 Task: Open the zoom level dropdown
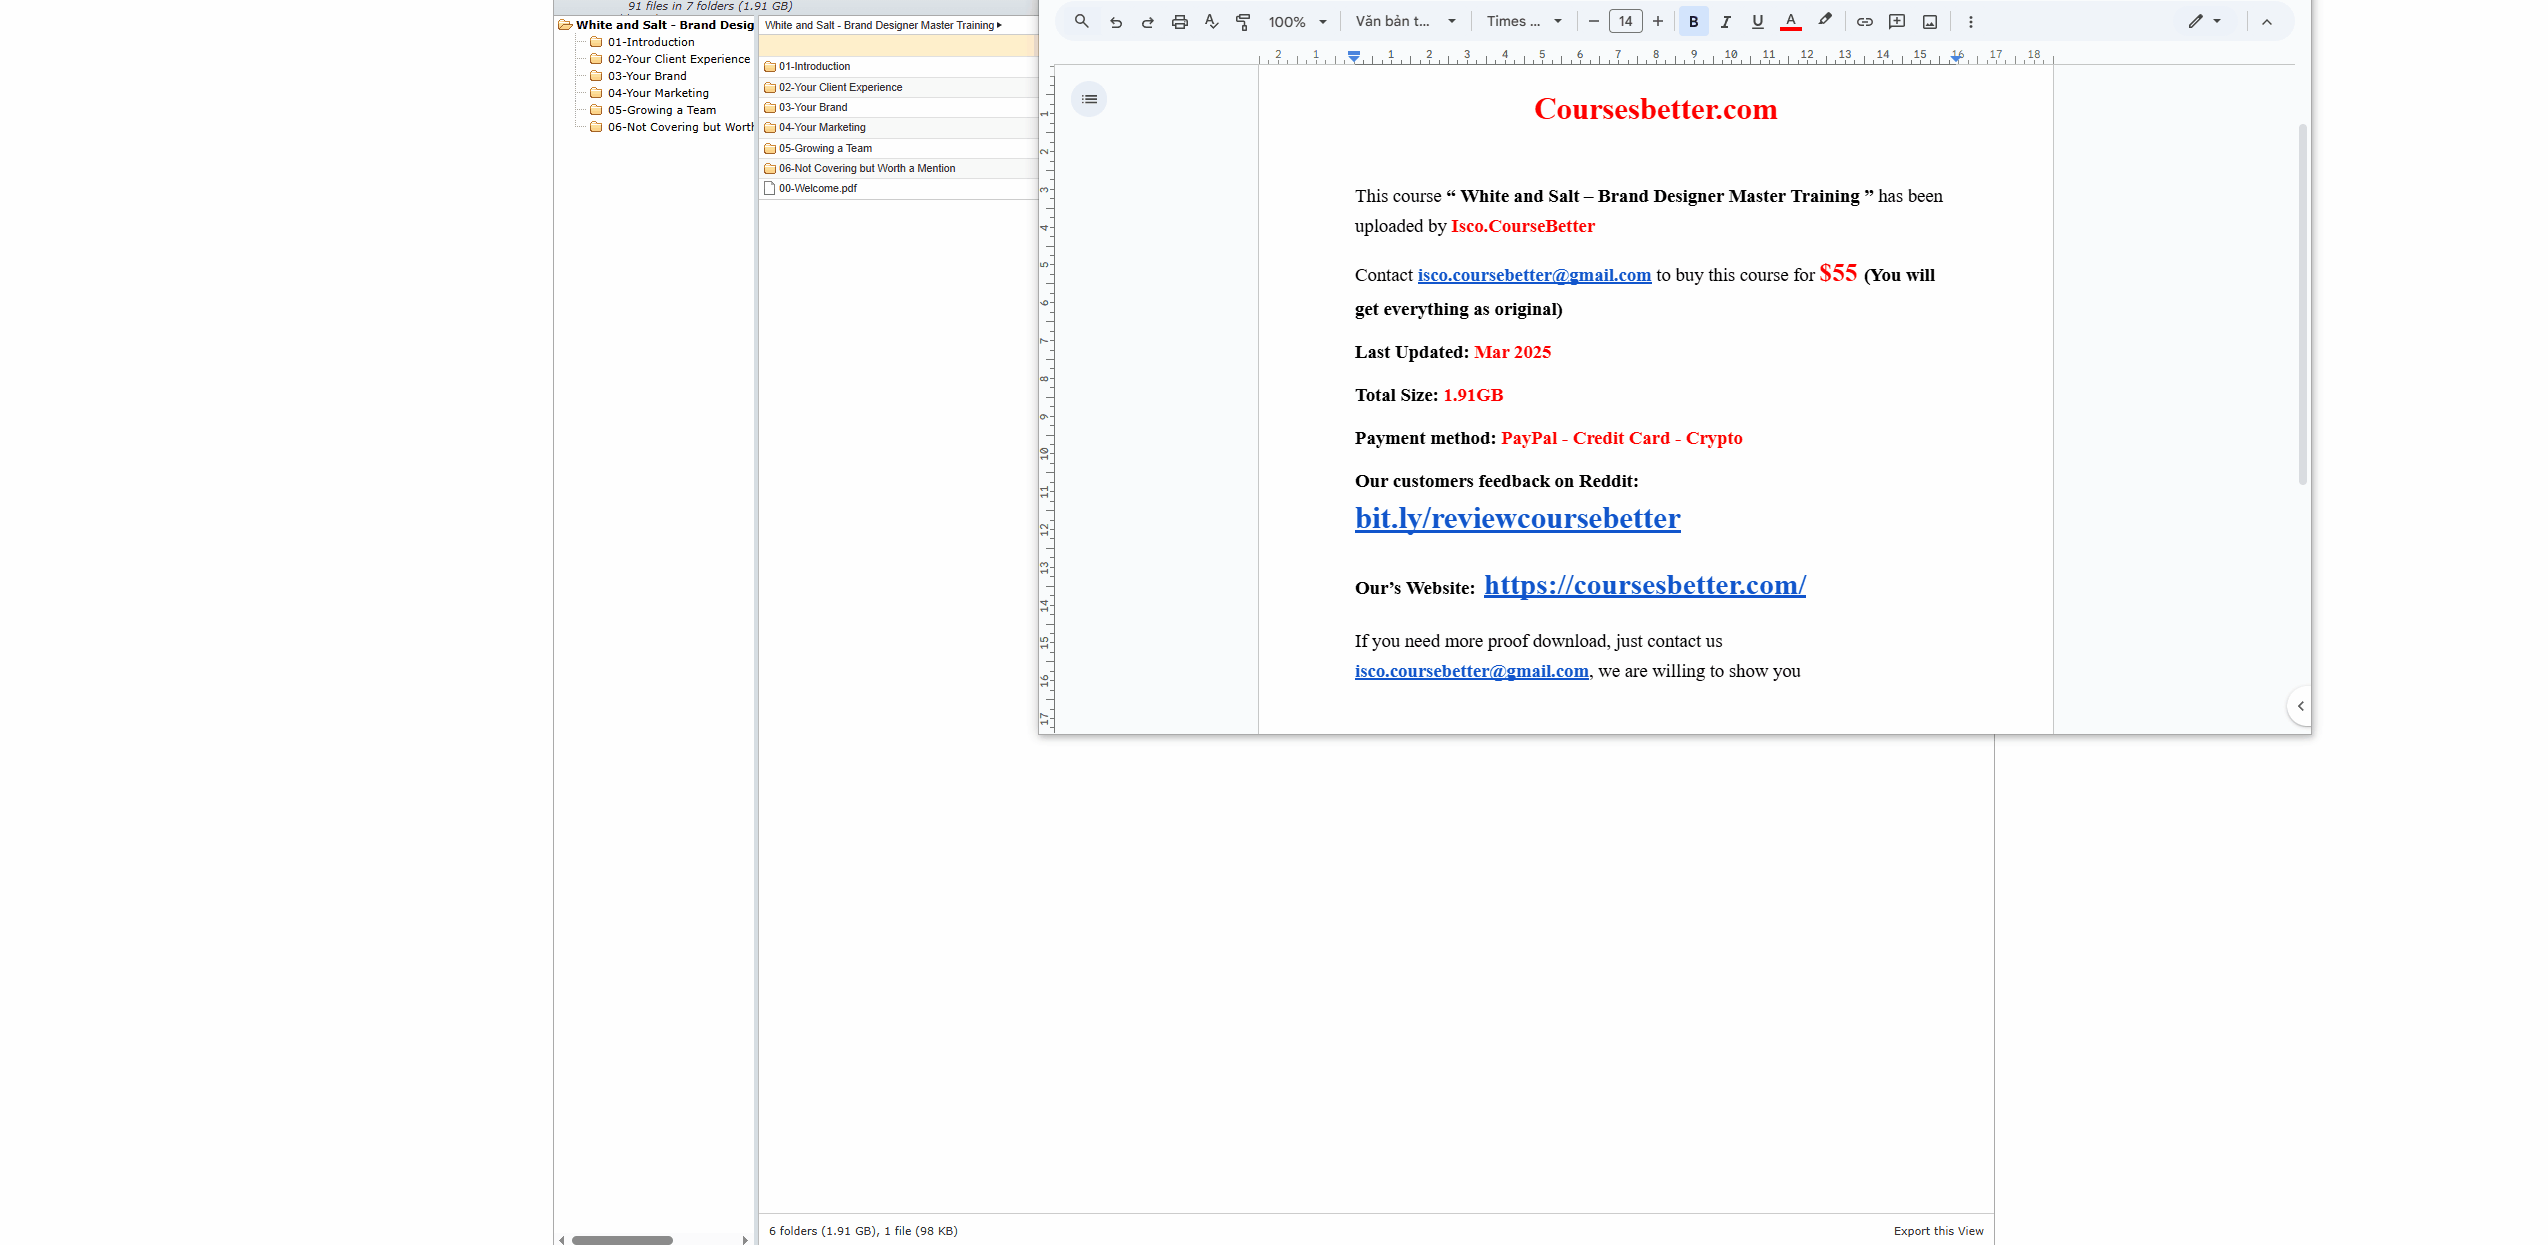pyautogui.click(x=1298, y=21)
